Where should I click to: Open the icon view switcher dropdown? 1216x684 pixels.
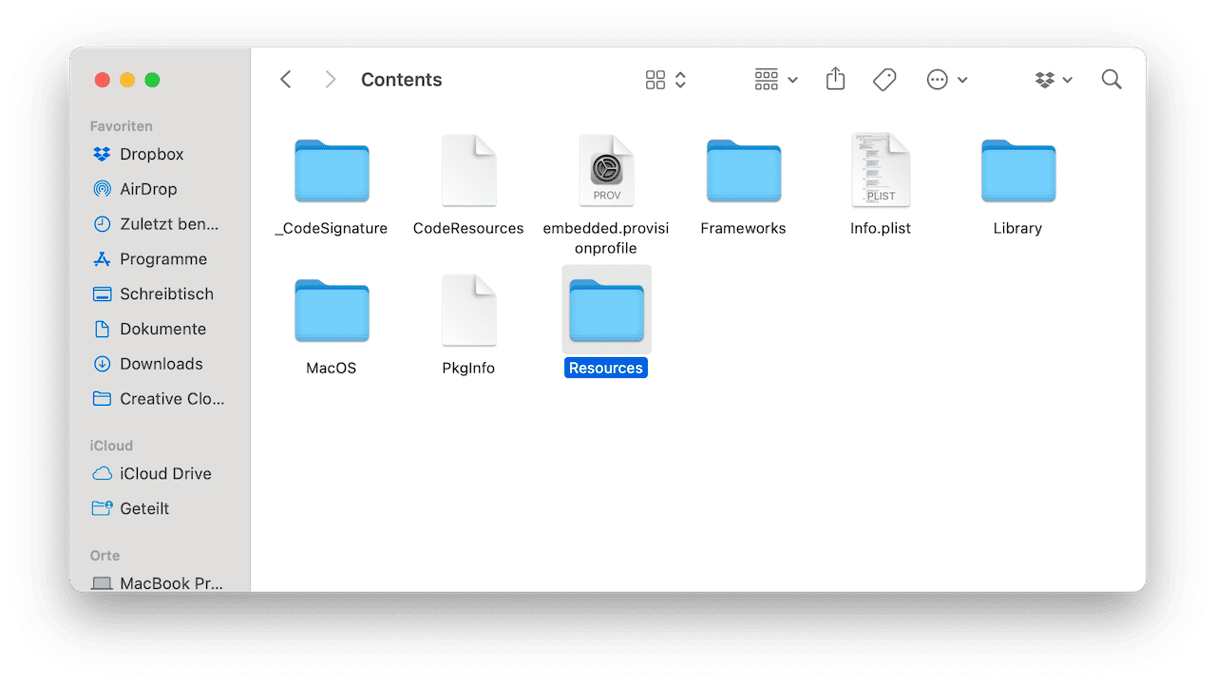[666, 80]
